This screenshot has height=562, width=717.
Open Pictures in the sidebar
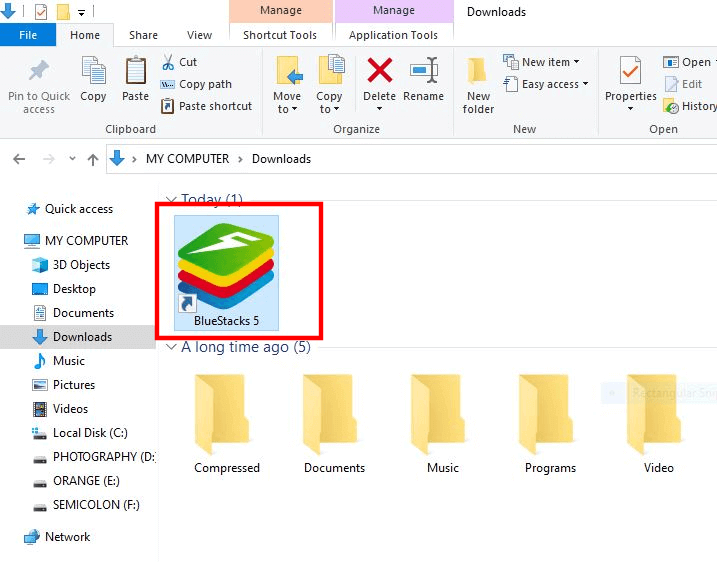[x=64, y=385]
